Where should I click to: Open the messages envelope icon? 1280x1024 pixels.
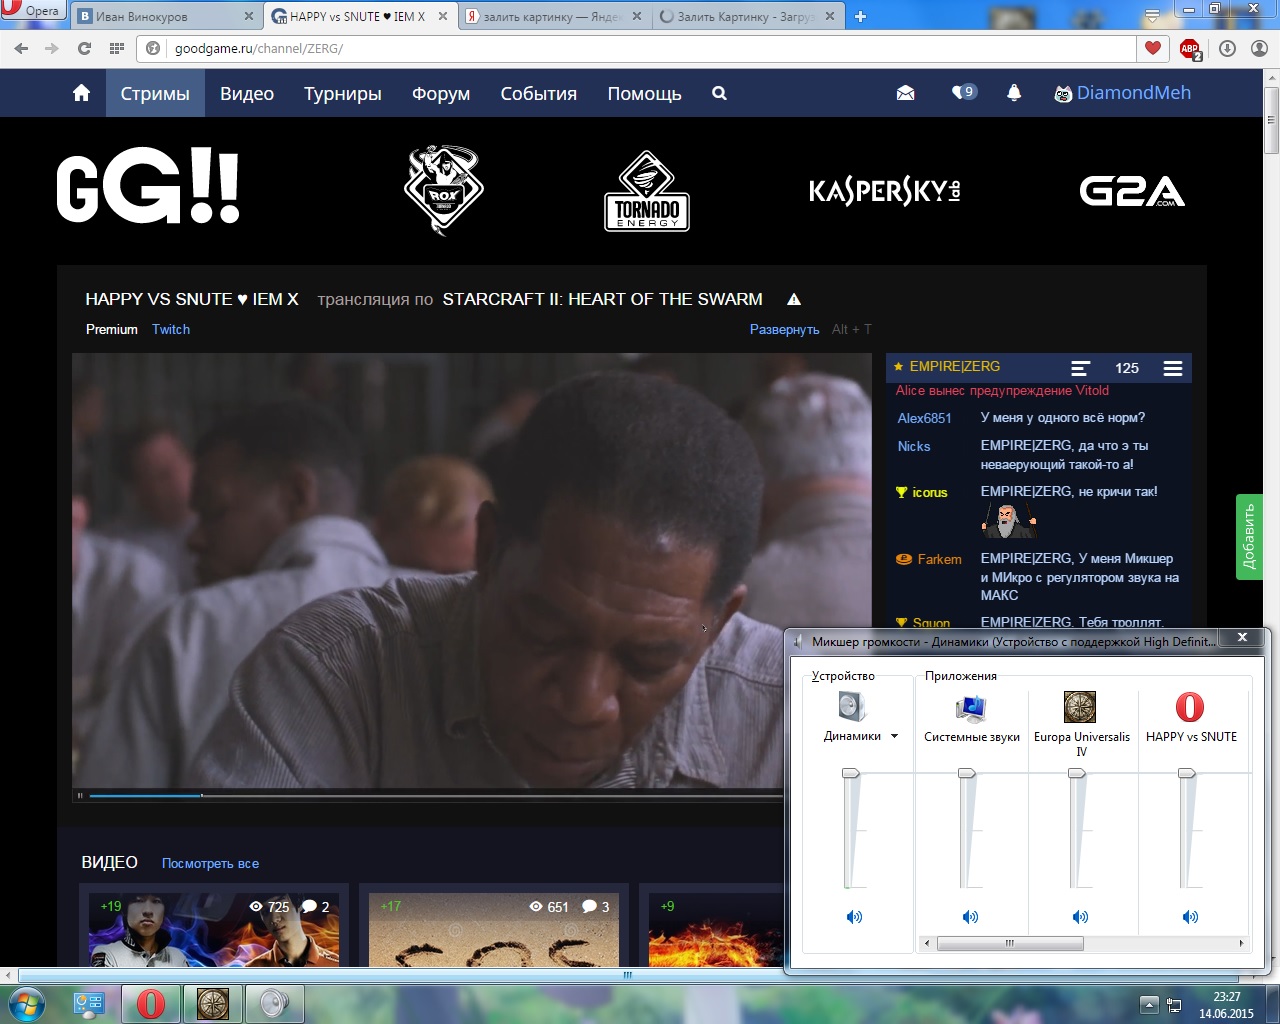pyautogui.click(x=905, y=93)
